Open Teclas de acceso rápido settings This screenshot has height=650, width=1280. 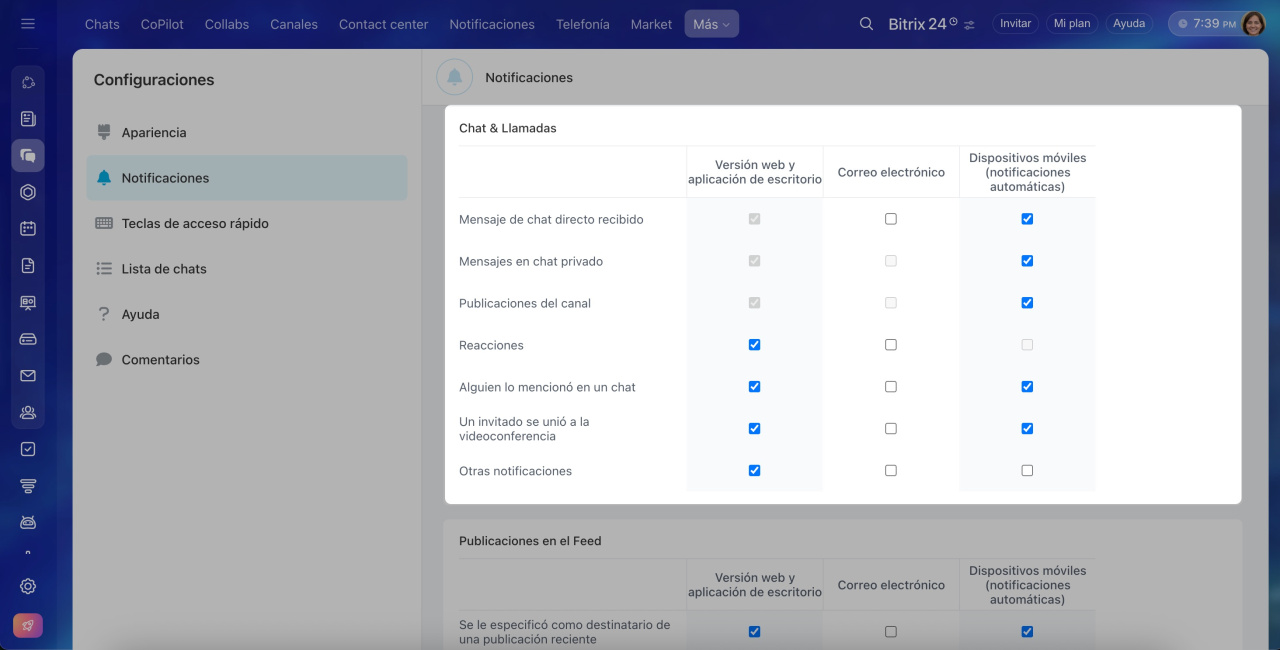tap(195, 223)
